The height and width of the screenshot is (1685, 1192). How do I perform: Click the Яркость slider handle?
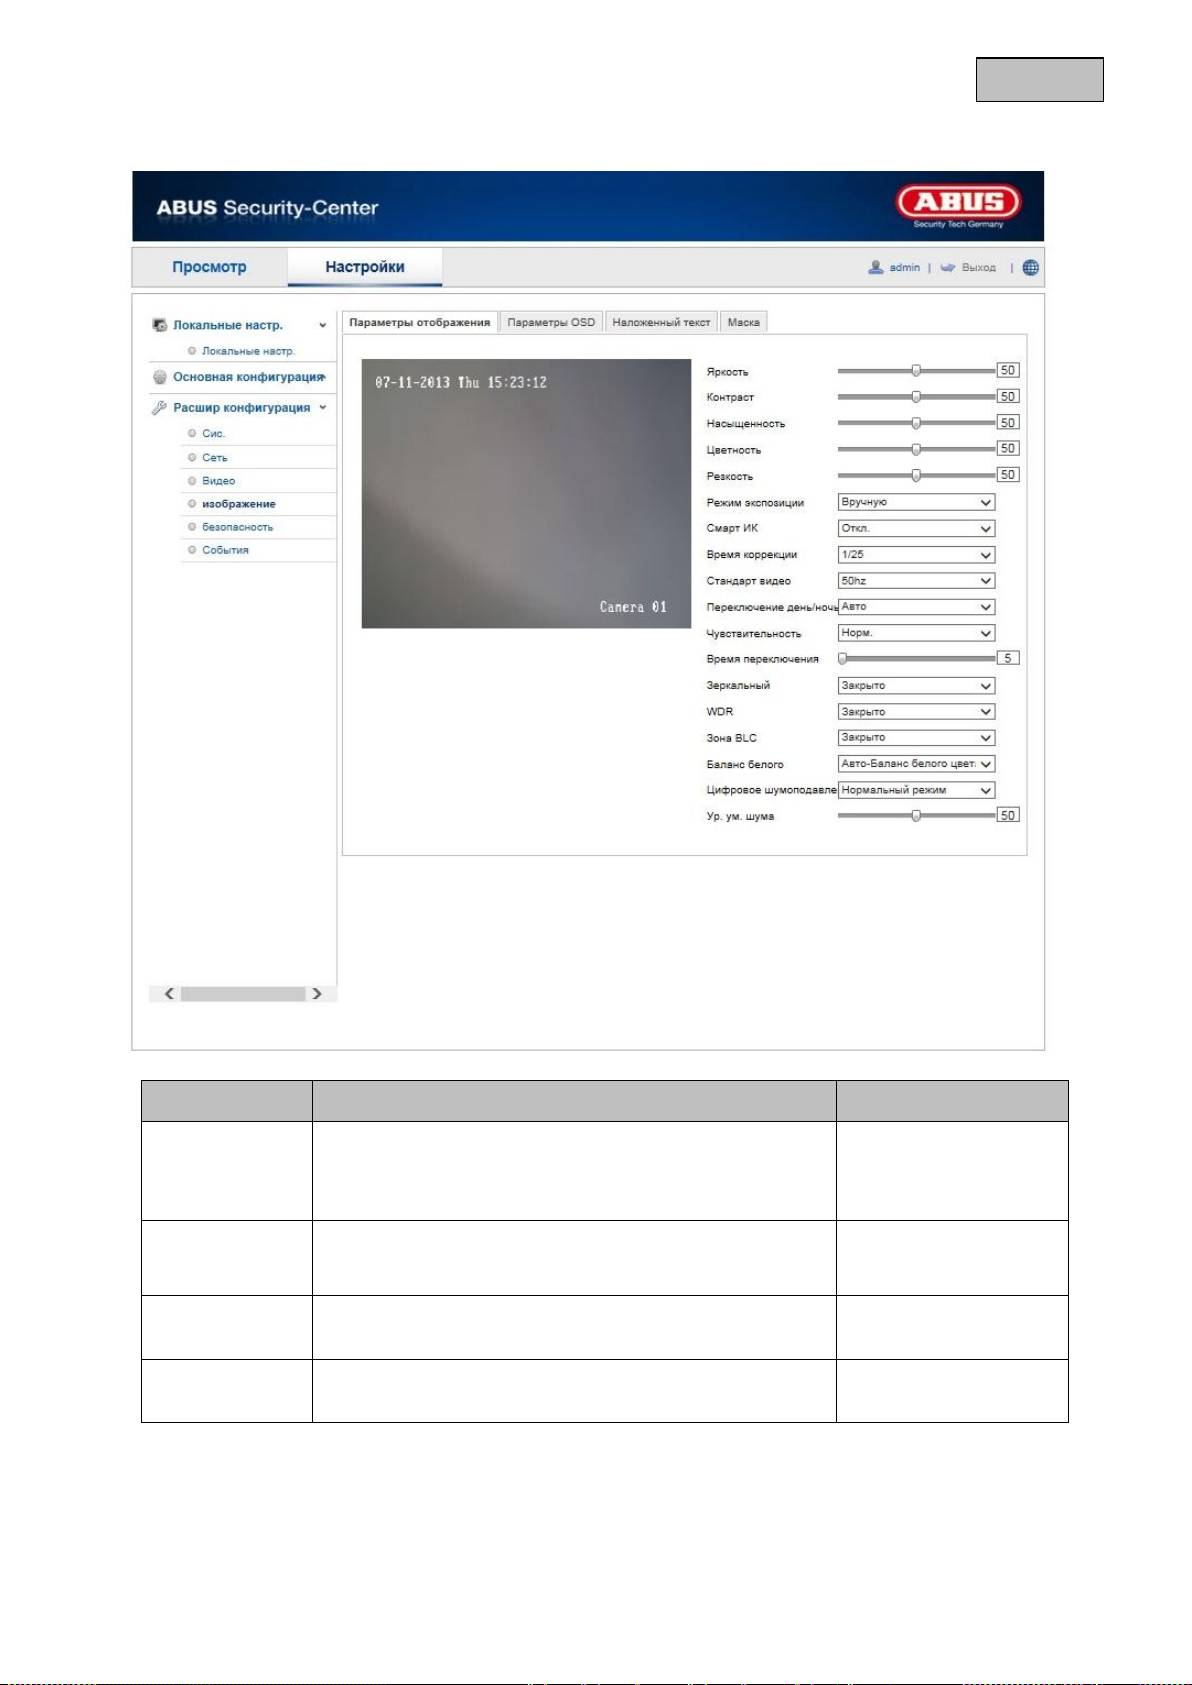(x=916, y=371)
